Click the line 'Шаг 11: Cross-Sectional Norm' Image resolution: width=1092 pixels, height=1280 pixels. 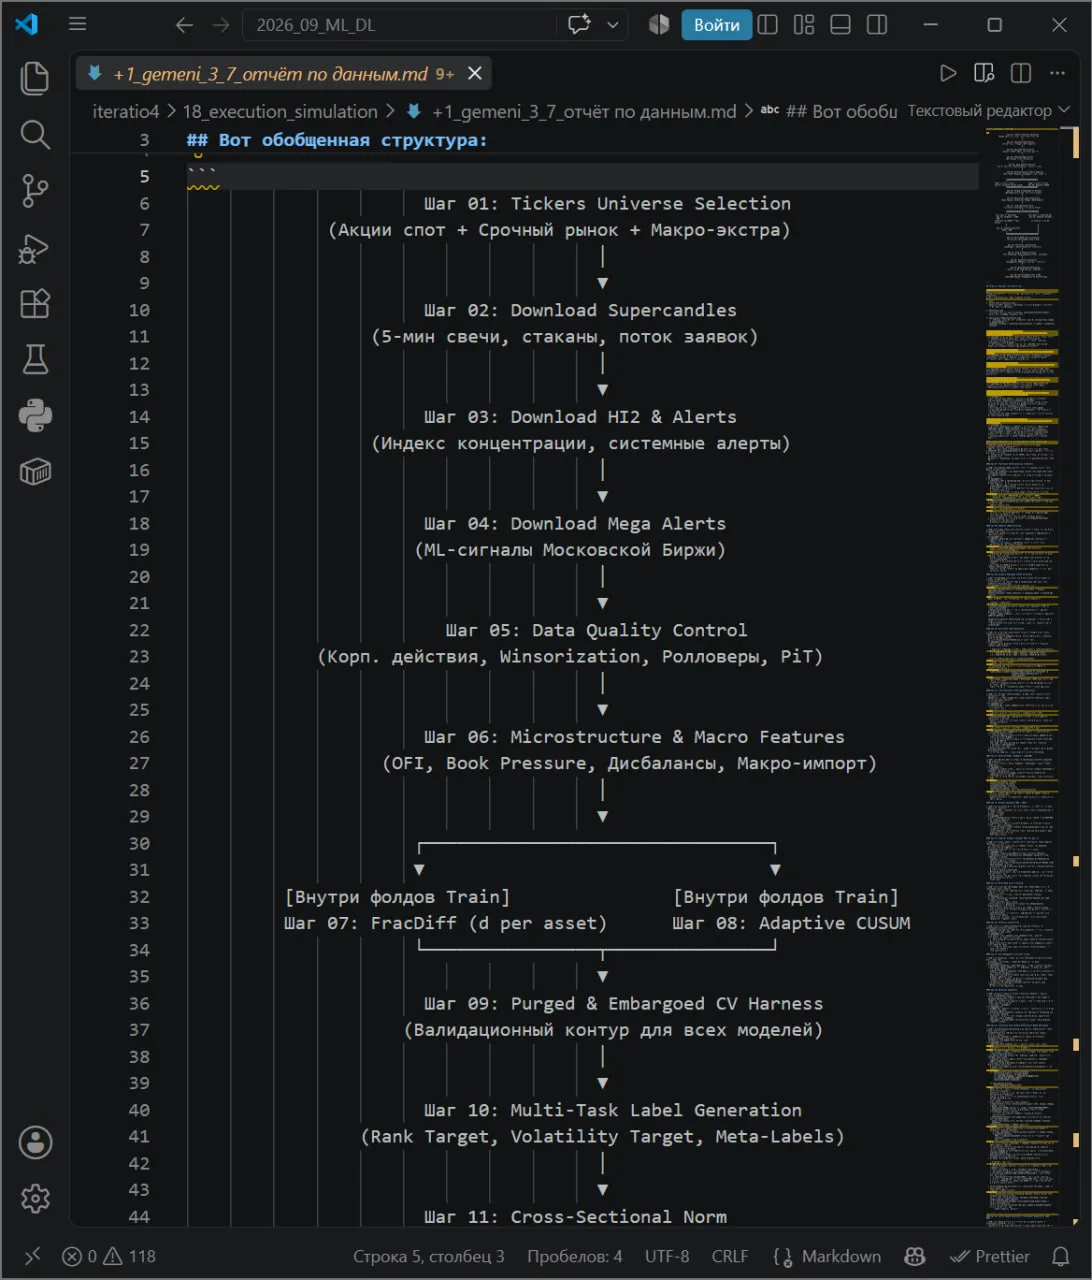pyautogui.click(x=575, y=1217)
